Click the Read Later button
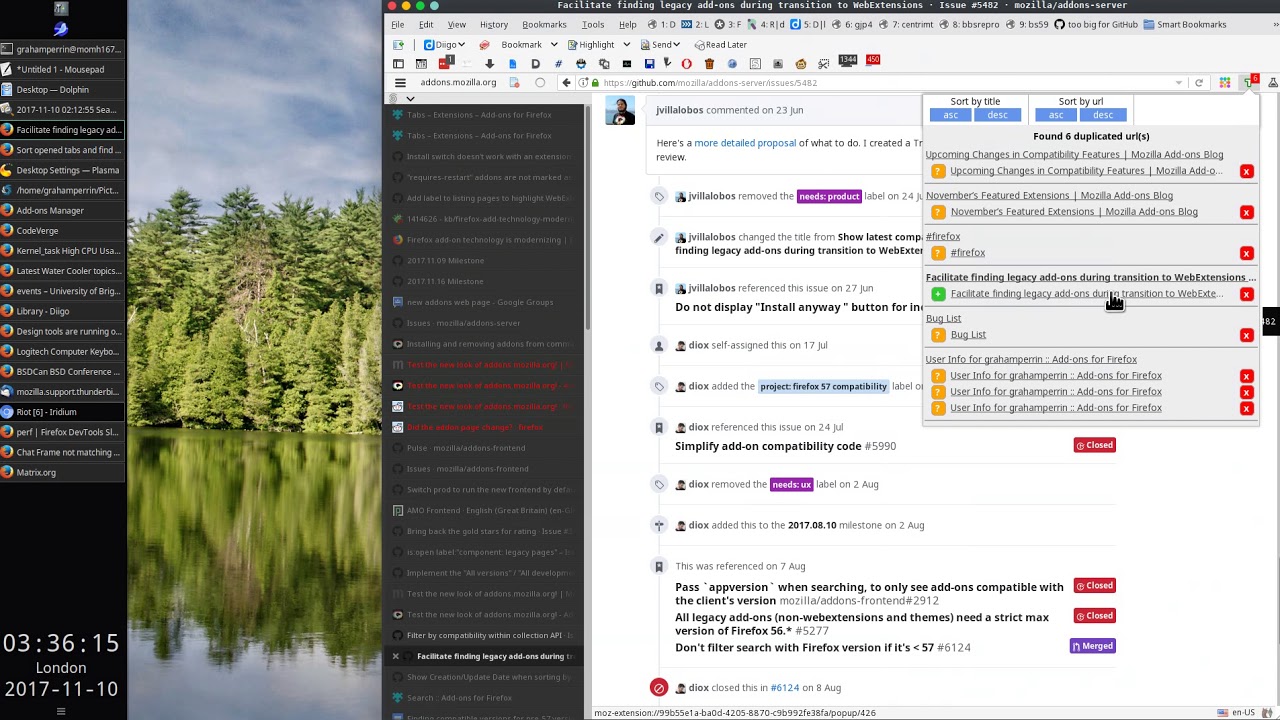Viewport: 1280px width, 720px height. tap(720, 45)
